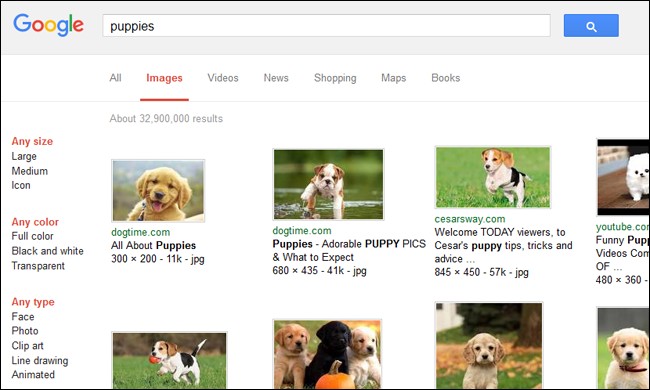
Task: Filter image type by Animated
Action: point(33,375)
